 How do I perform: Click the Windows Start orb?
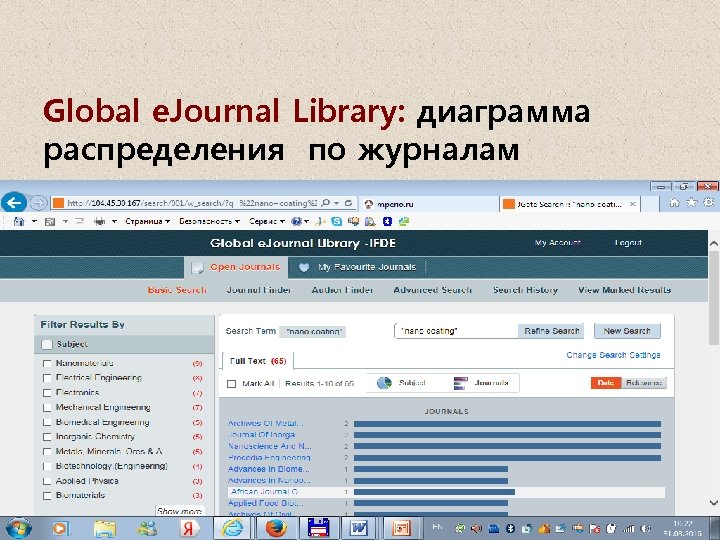tap(18, 528)
